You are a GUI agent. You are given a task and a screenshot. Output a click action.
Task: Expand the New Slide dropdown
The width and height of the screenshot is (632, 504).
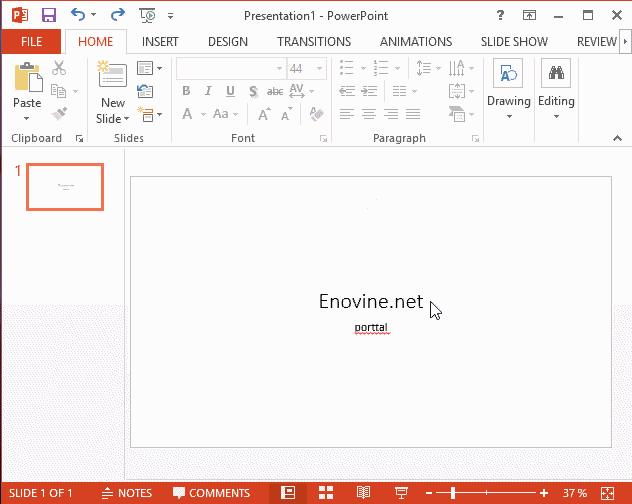[x=113, y=119]
